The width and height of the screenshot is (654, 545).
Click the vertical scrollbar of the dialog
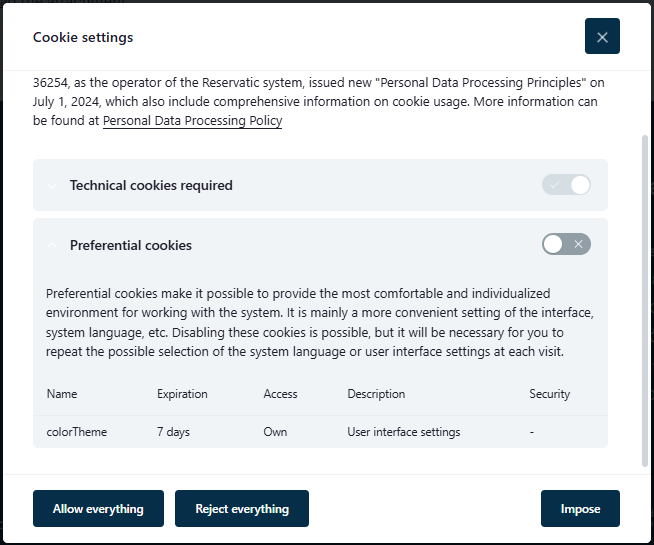(644, 300)
